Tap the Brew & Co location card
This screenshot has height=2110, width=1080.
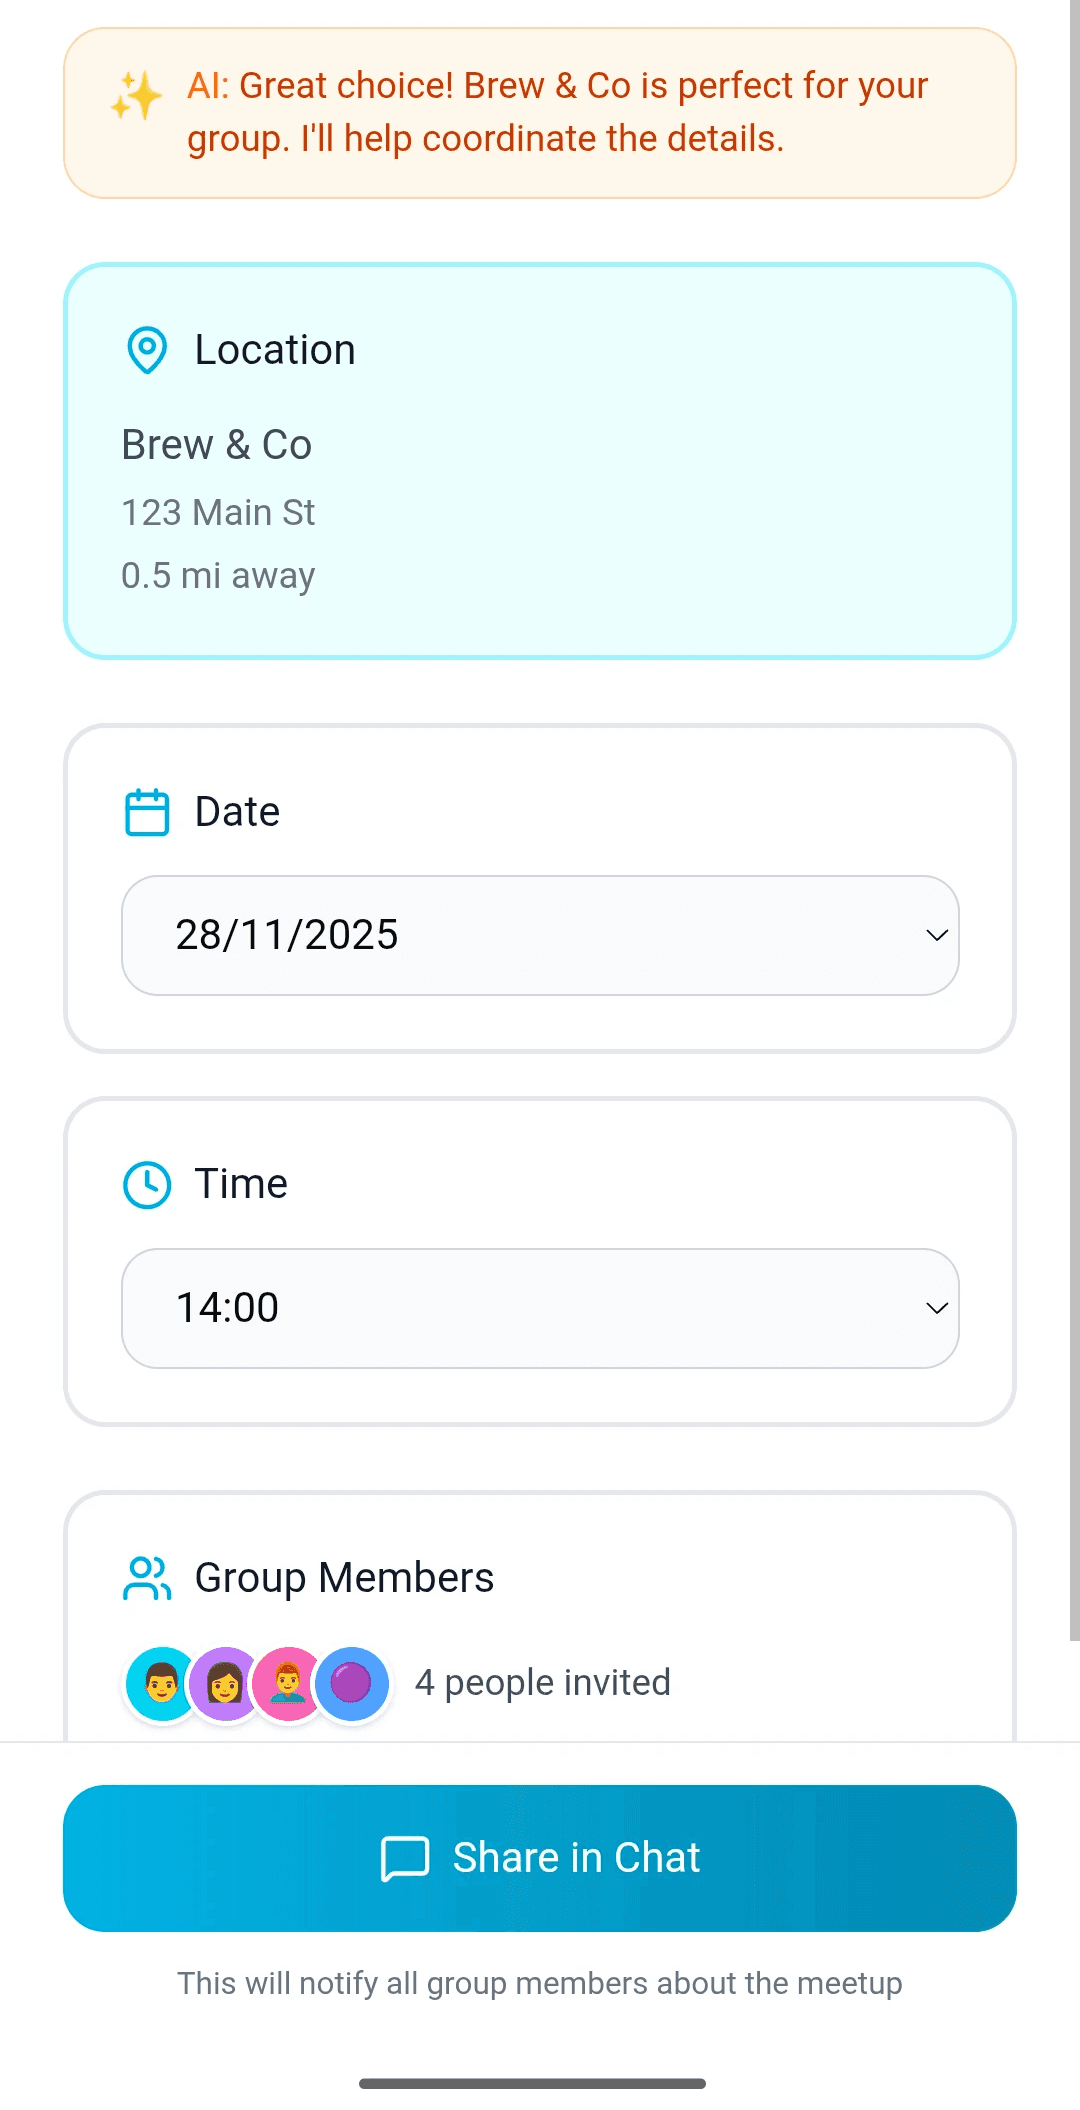540,461
